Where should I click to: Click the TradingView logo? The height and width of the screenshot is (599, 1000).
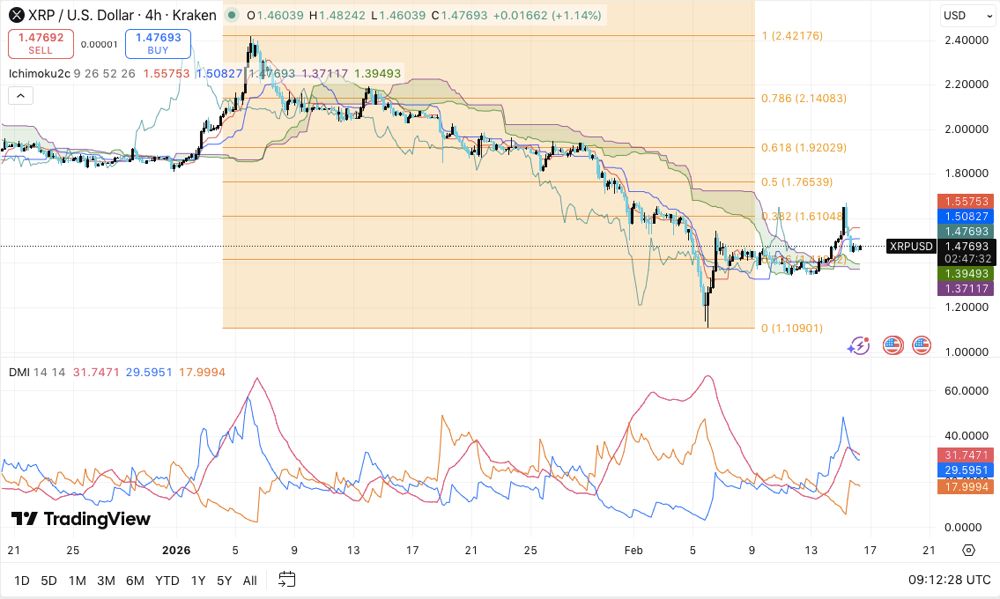tap(80, 520)
